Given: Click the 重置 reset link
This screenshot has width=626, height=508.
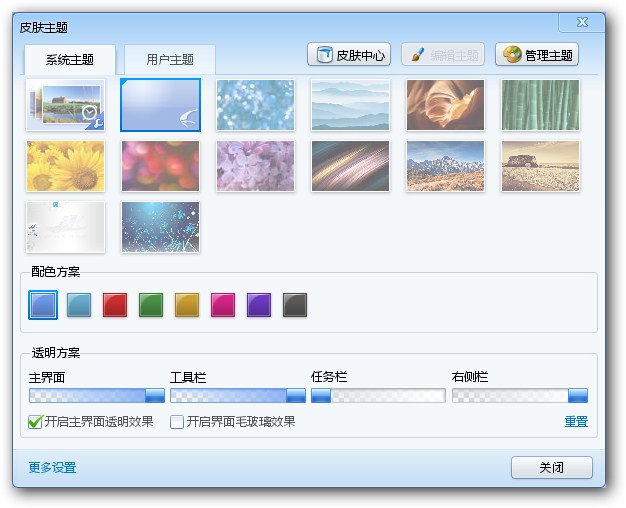Looking at the screenshot, I should 576,422.
